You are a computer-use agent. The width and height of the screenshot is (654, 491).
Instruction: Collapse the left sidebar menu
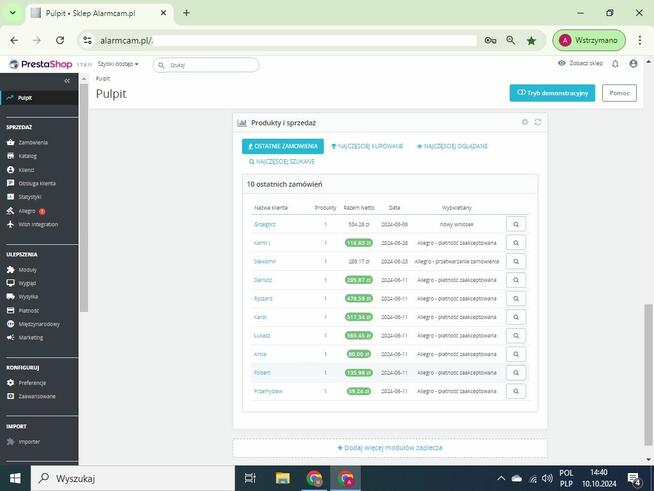click(x=67, y=80)
